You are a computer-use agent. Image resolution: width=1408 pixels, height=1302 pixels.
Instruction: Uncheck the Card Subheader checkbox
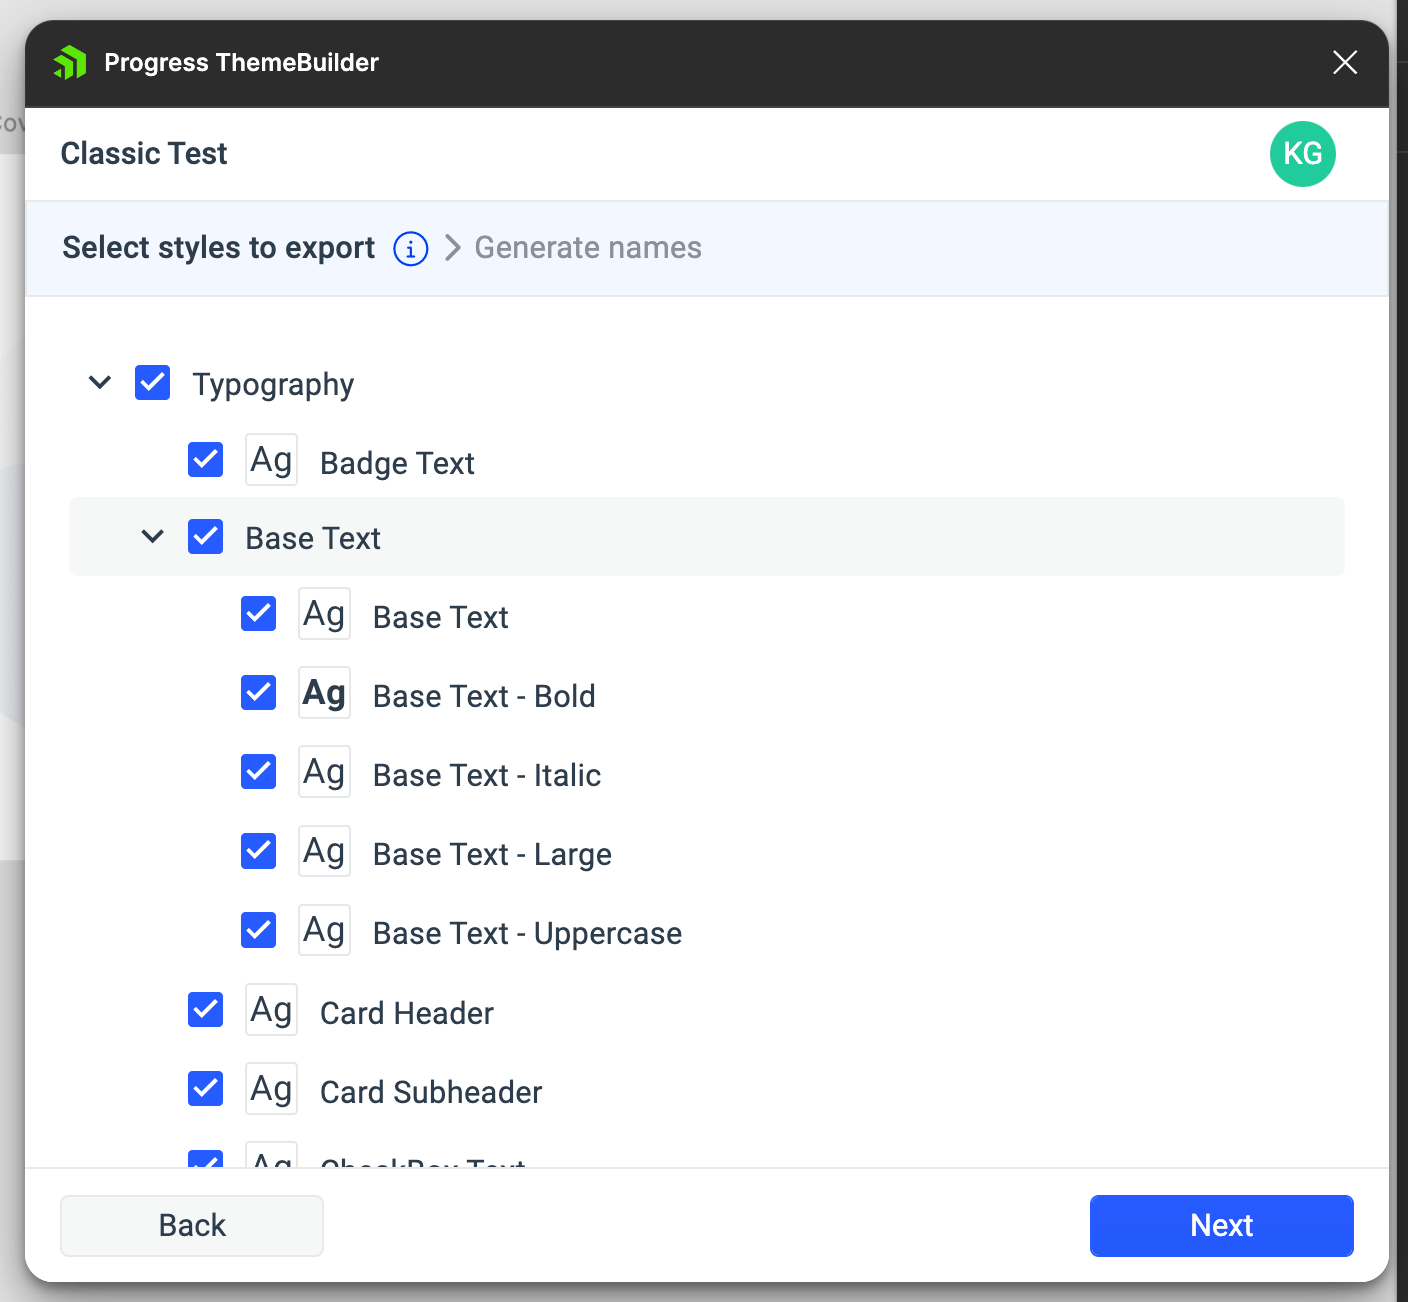click(x=206, y=1088)
